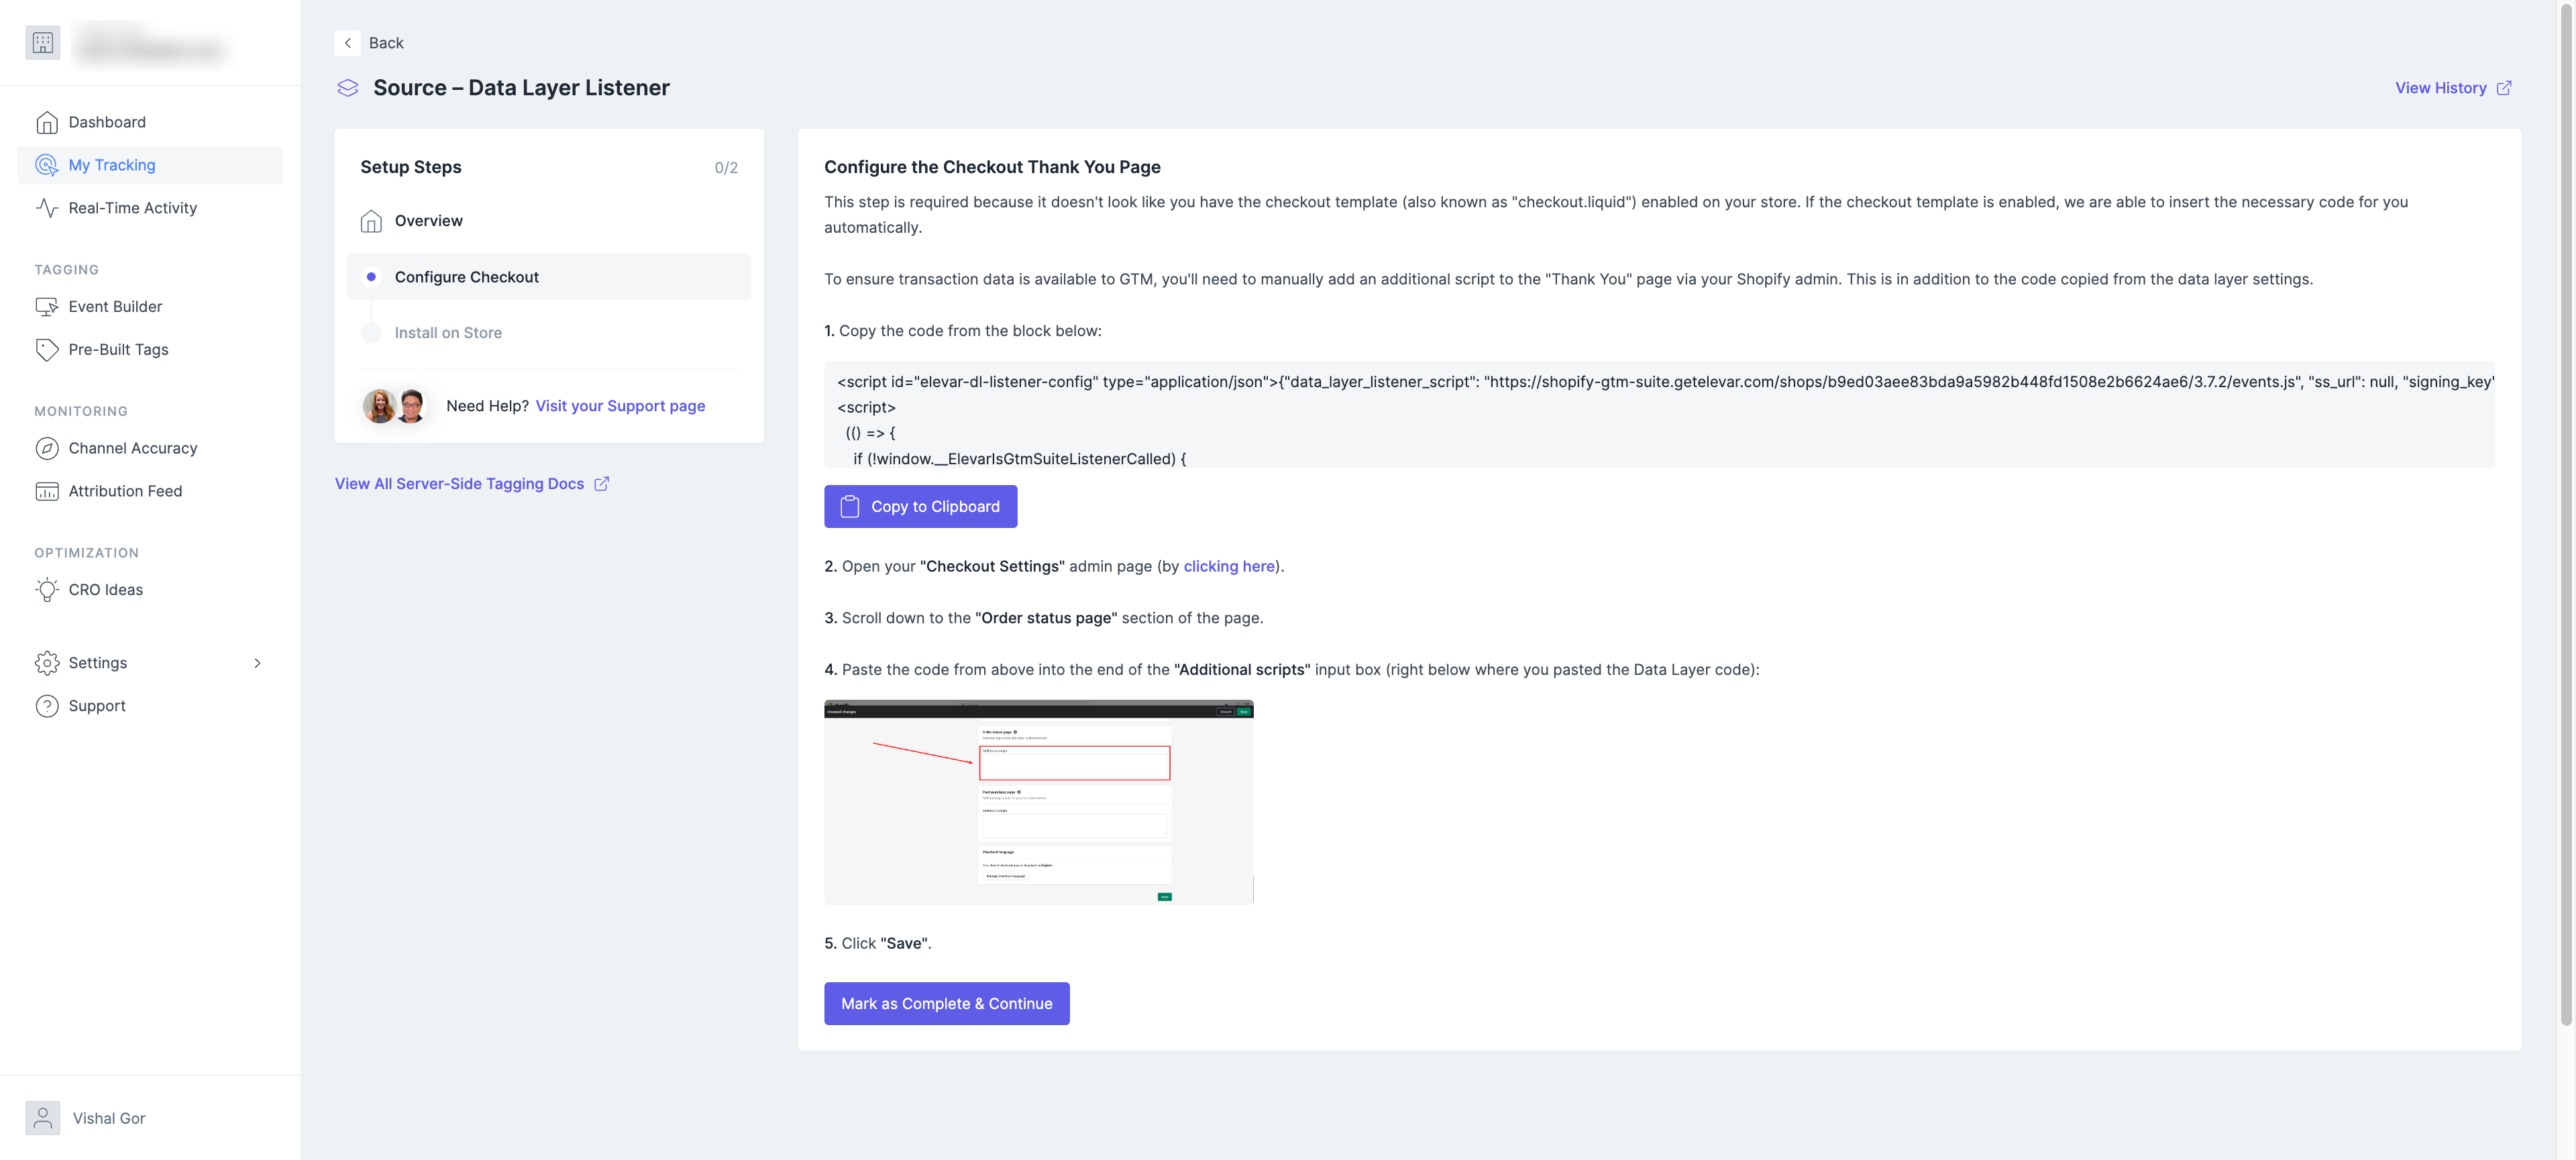
Task: Click the Support question mark icon
Action: [47, 706]
